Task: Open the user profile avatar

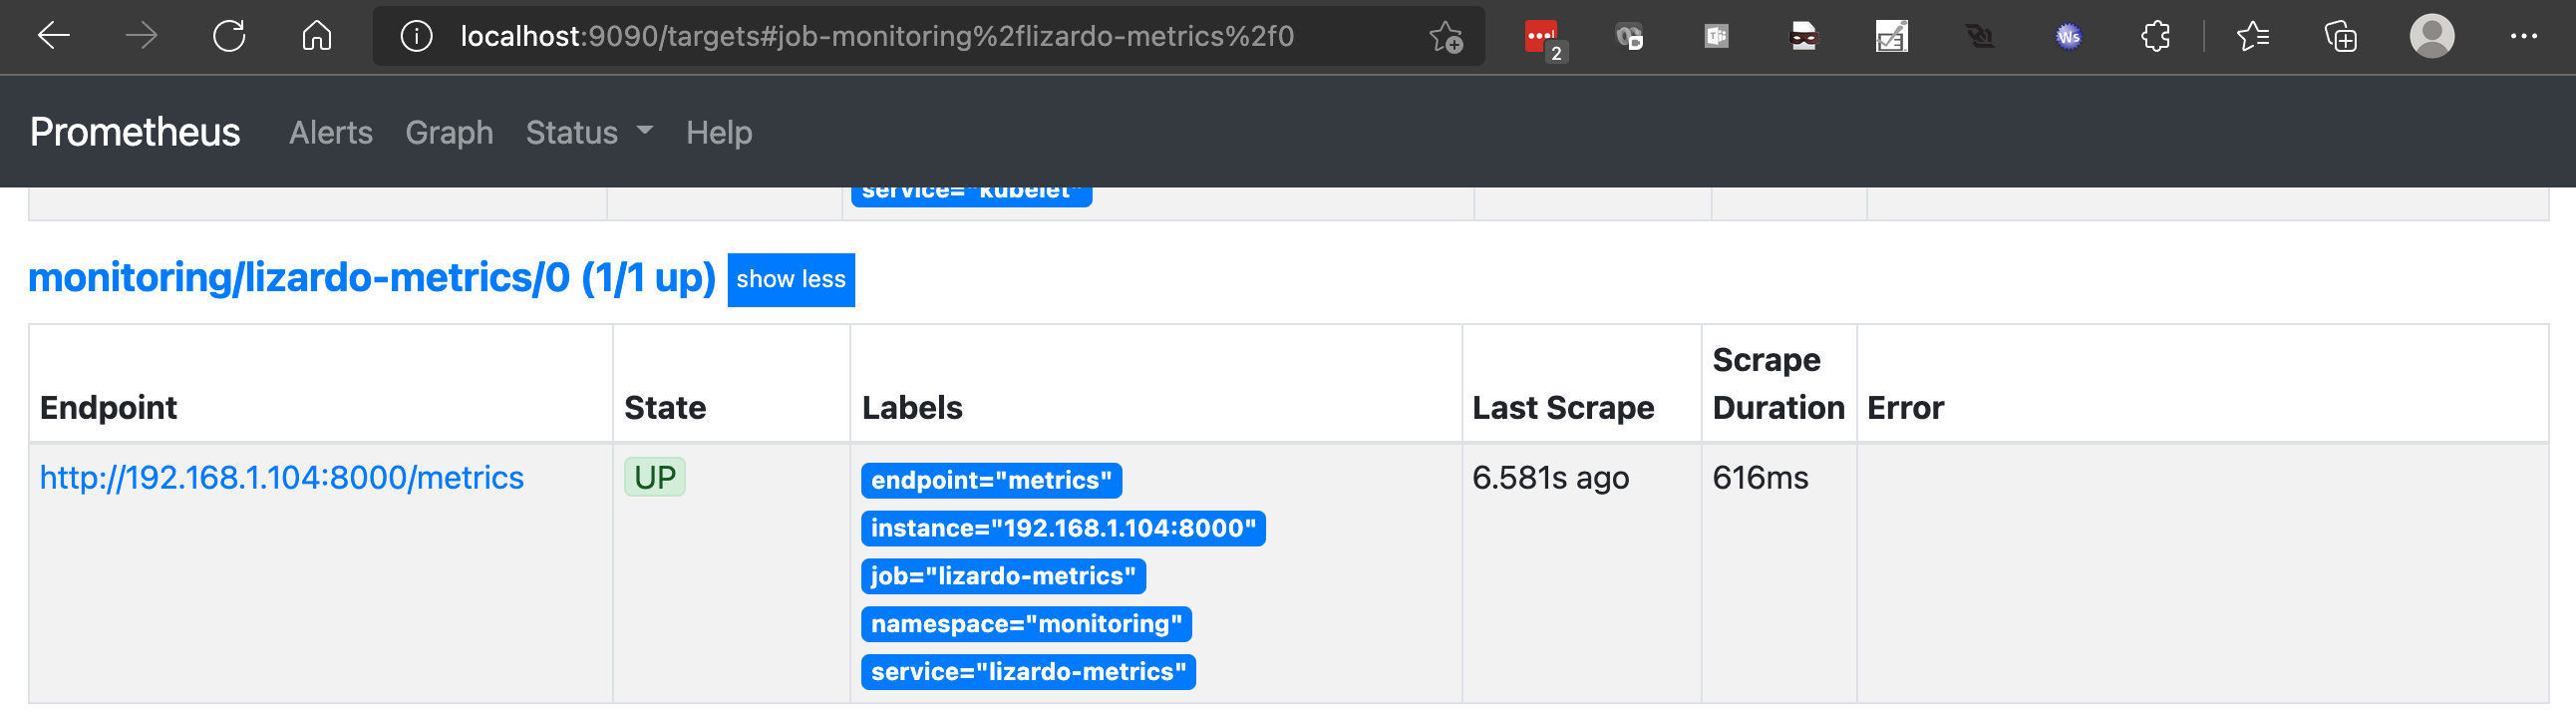Action: click(2431, 36)
